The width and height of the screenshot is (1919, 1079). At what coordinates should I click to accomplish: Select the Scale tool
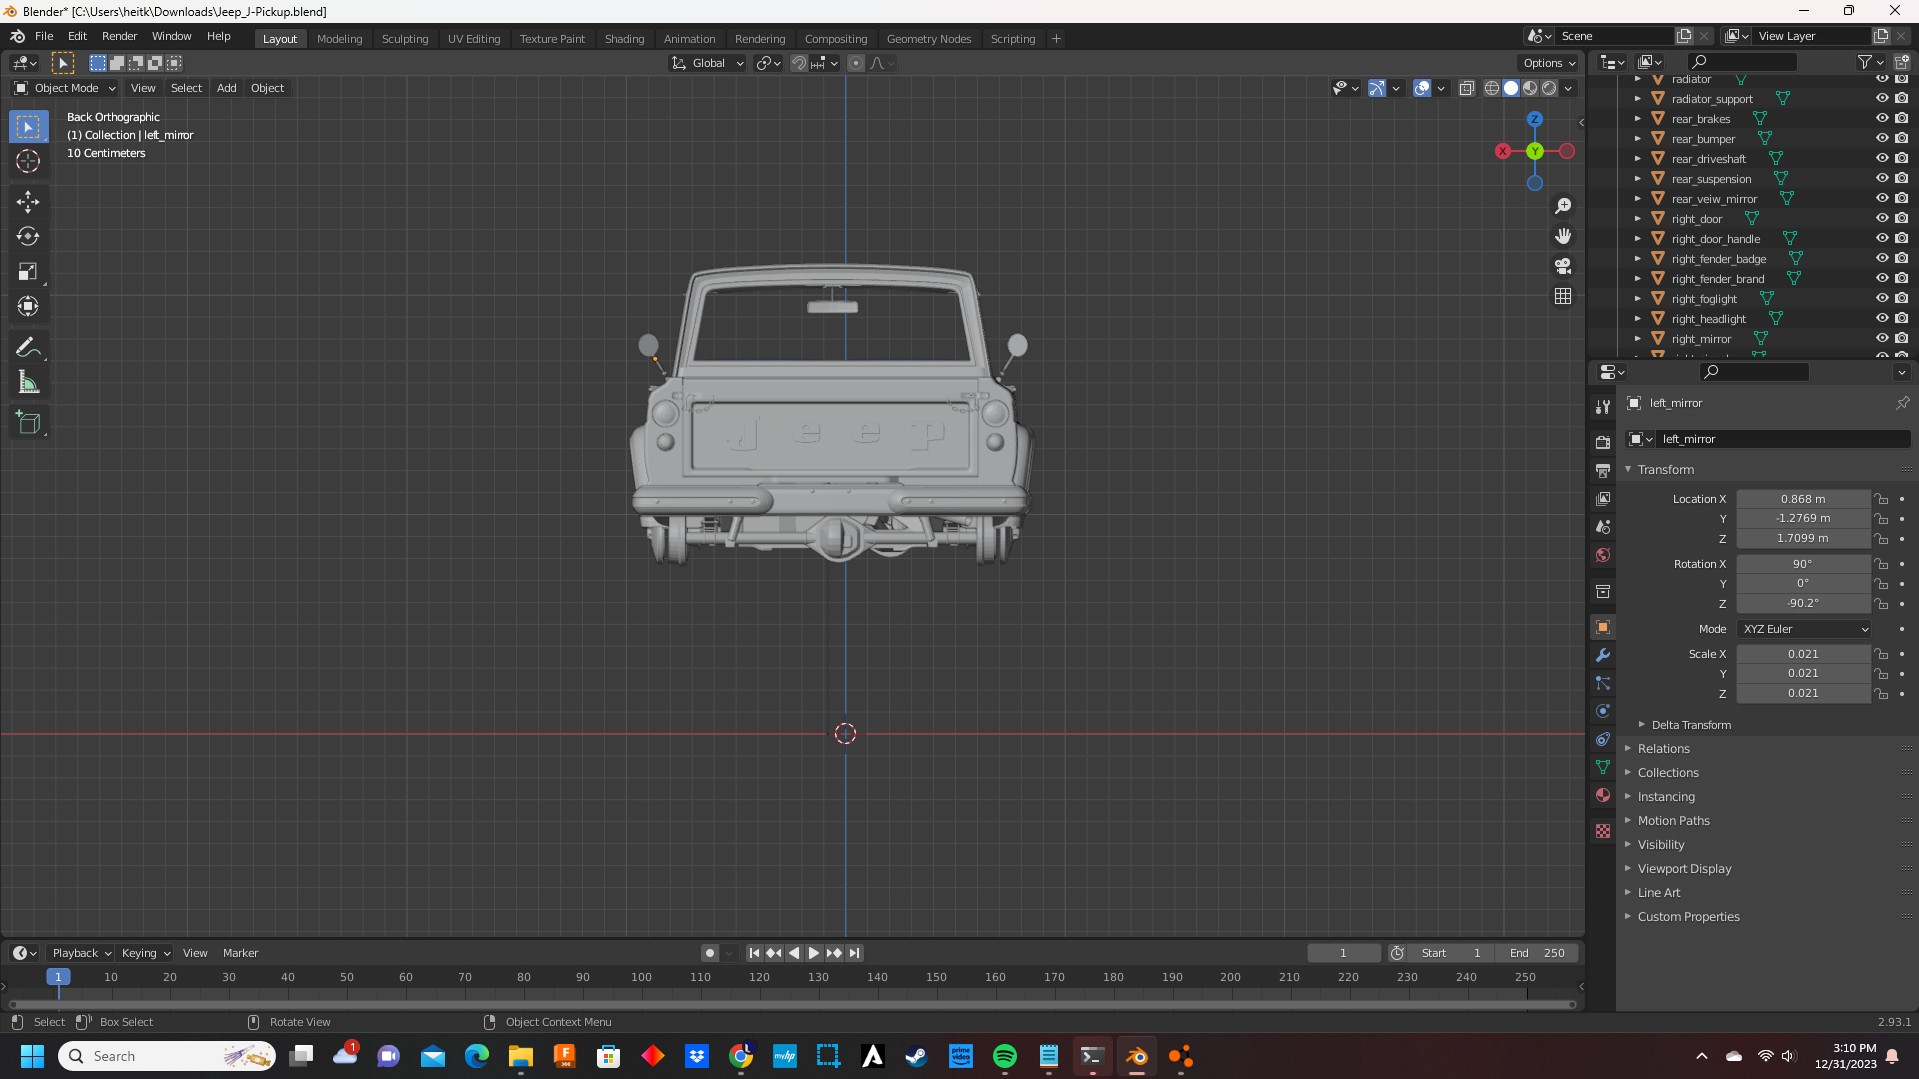[x=28, y=272]
